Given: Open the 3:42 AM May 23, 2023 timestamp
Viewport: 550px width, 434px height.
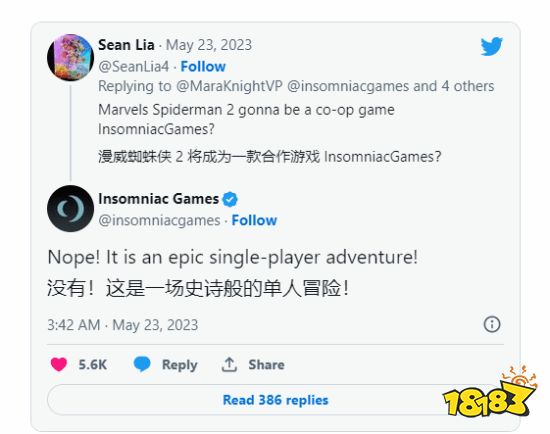Looking at the screenshot, I should pyautogui.click(x=122, y=325).
